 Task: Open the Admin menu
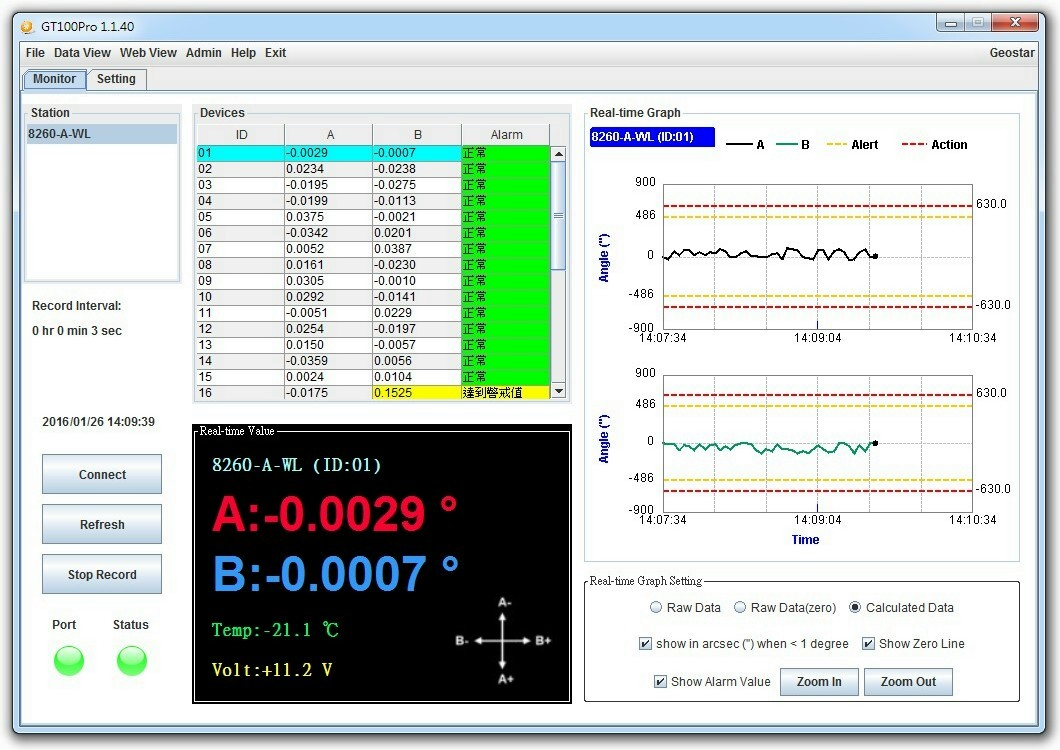(x=203, y=53)
